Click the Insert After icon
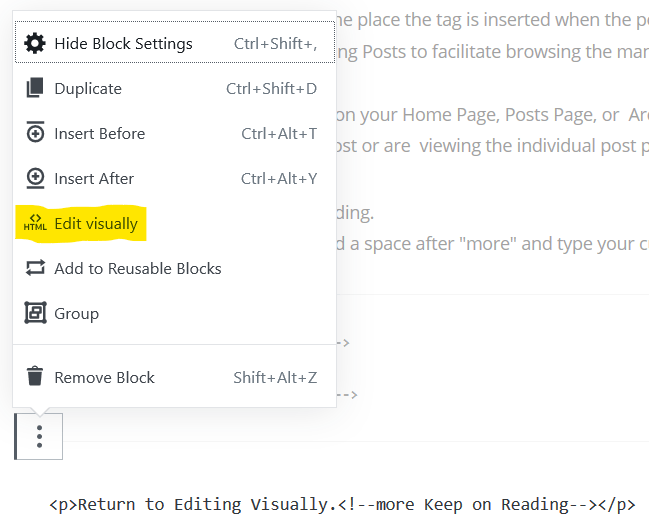The image size is (649, 526). pyautogui.click(x=35, y=179)
